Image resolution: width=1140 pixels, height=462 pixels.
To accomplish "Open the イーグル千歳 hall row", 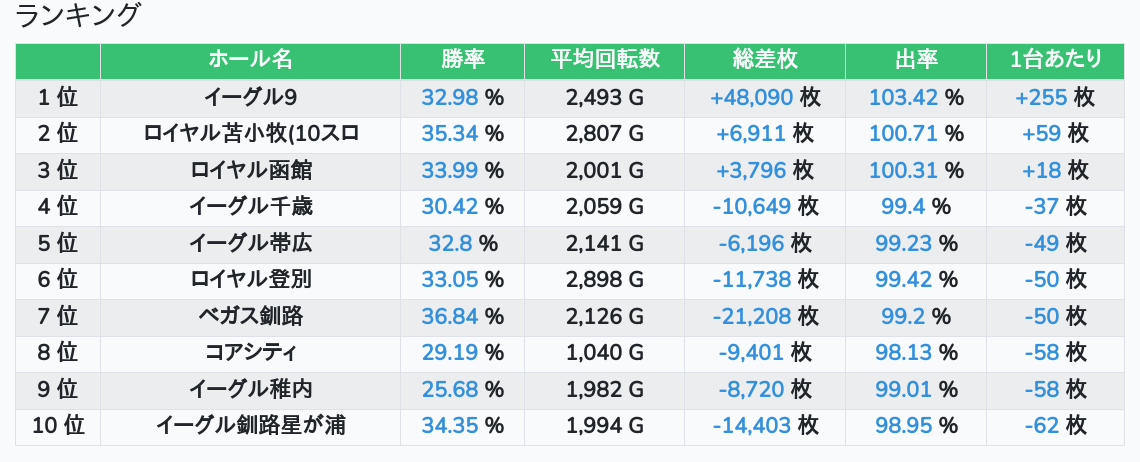I will (x=250, y=207).
